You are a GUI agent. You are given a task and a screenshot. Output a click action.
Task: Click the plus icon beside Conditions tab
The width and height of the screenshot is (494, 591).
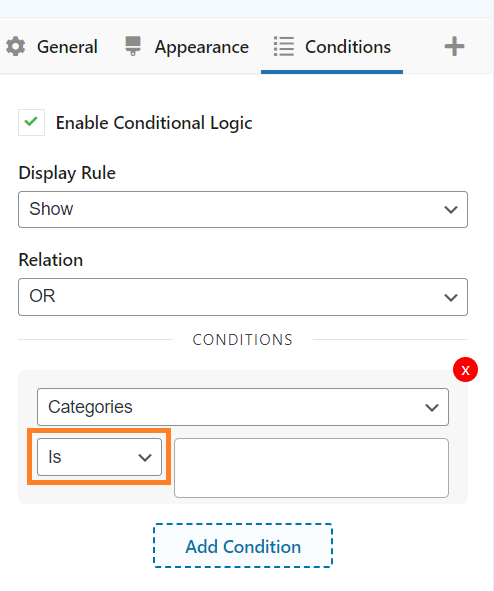click(x=454, y=46)
